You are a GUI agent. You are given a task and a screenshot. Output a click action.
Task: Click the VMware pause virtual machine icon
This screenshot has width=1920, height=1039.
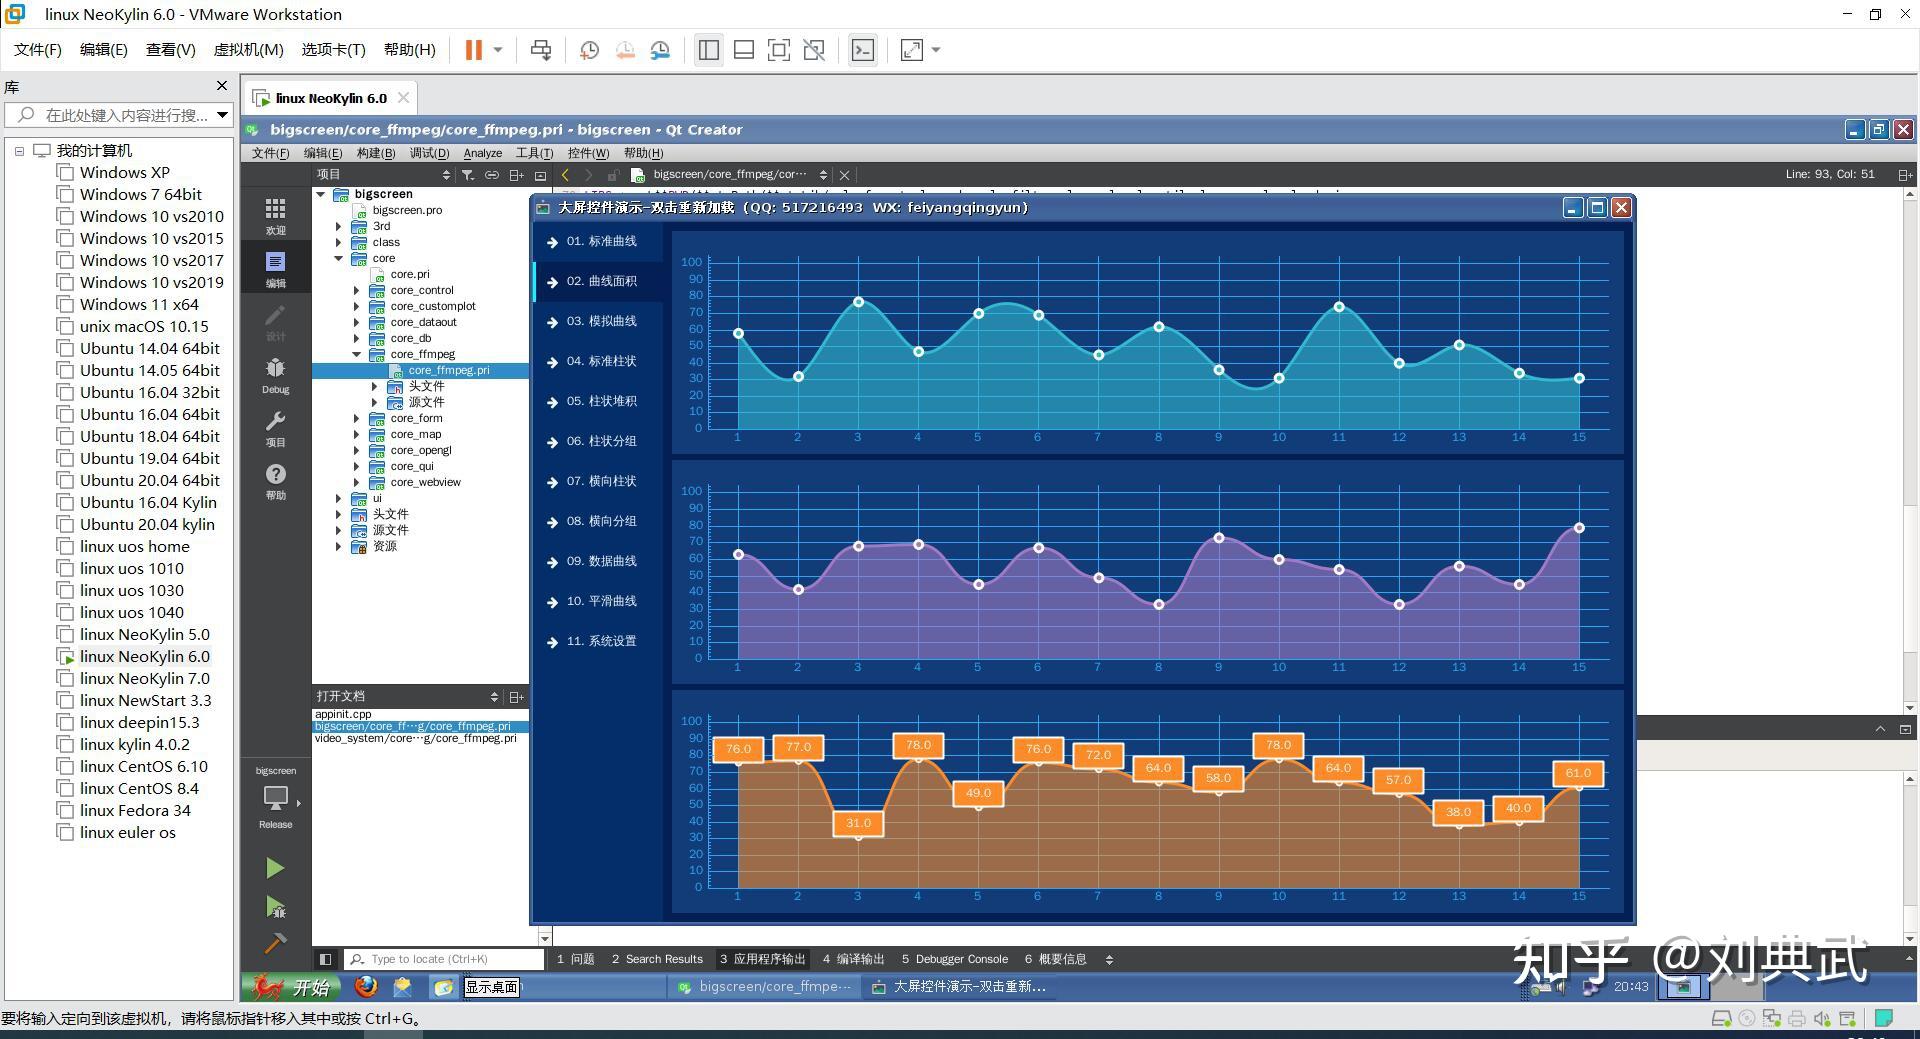[474, 50]
